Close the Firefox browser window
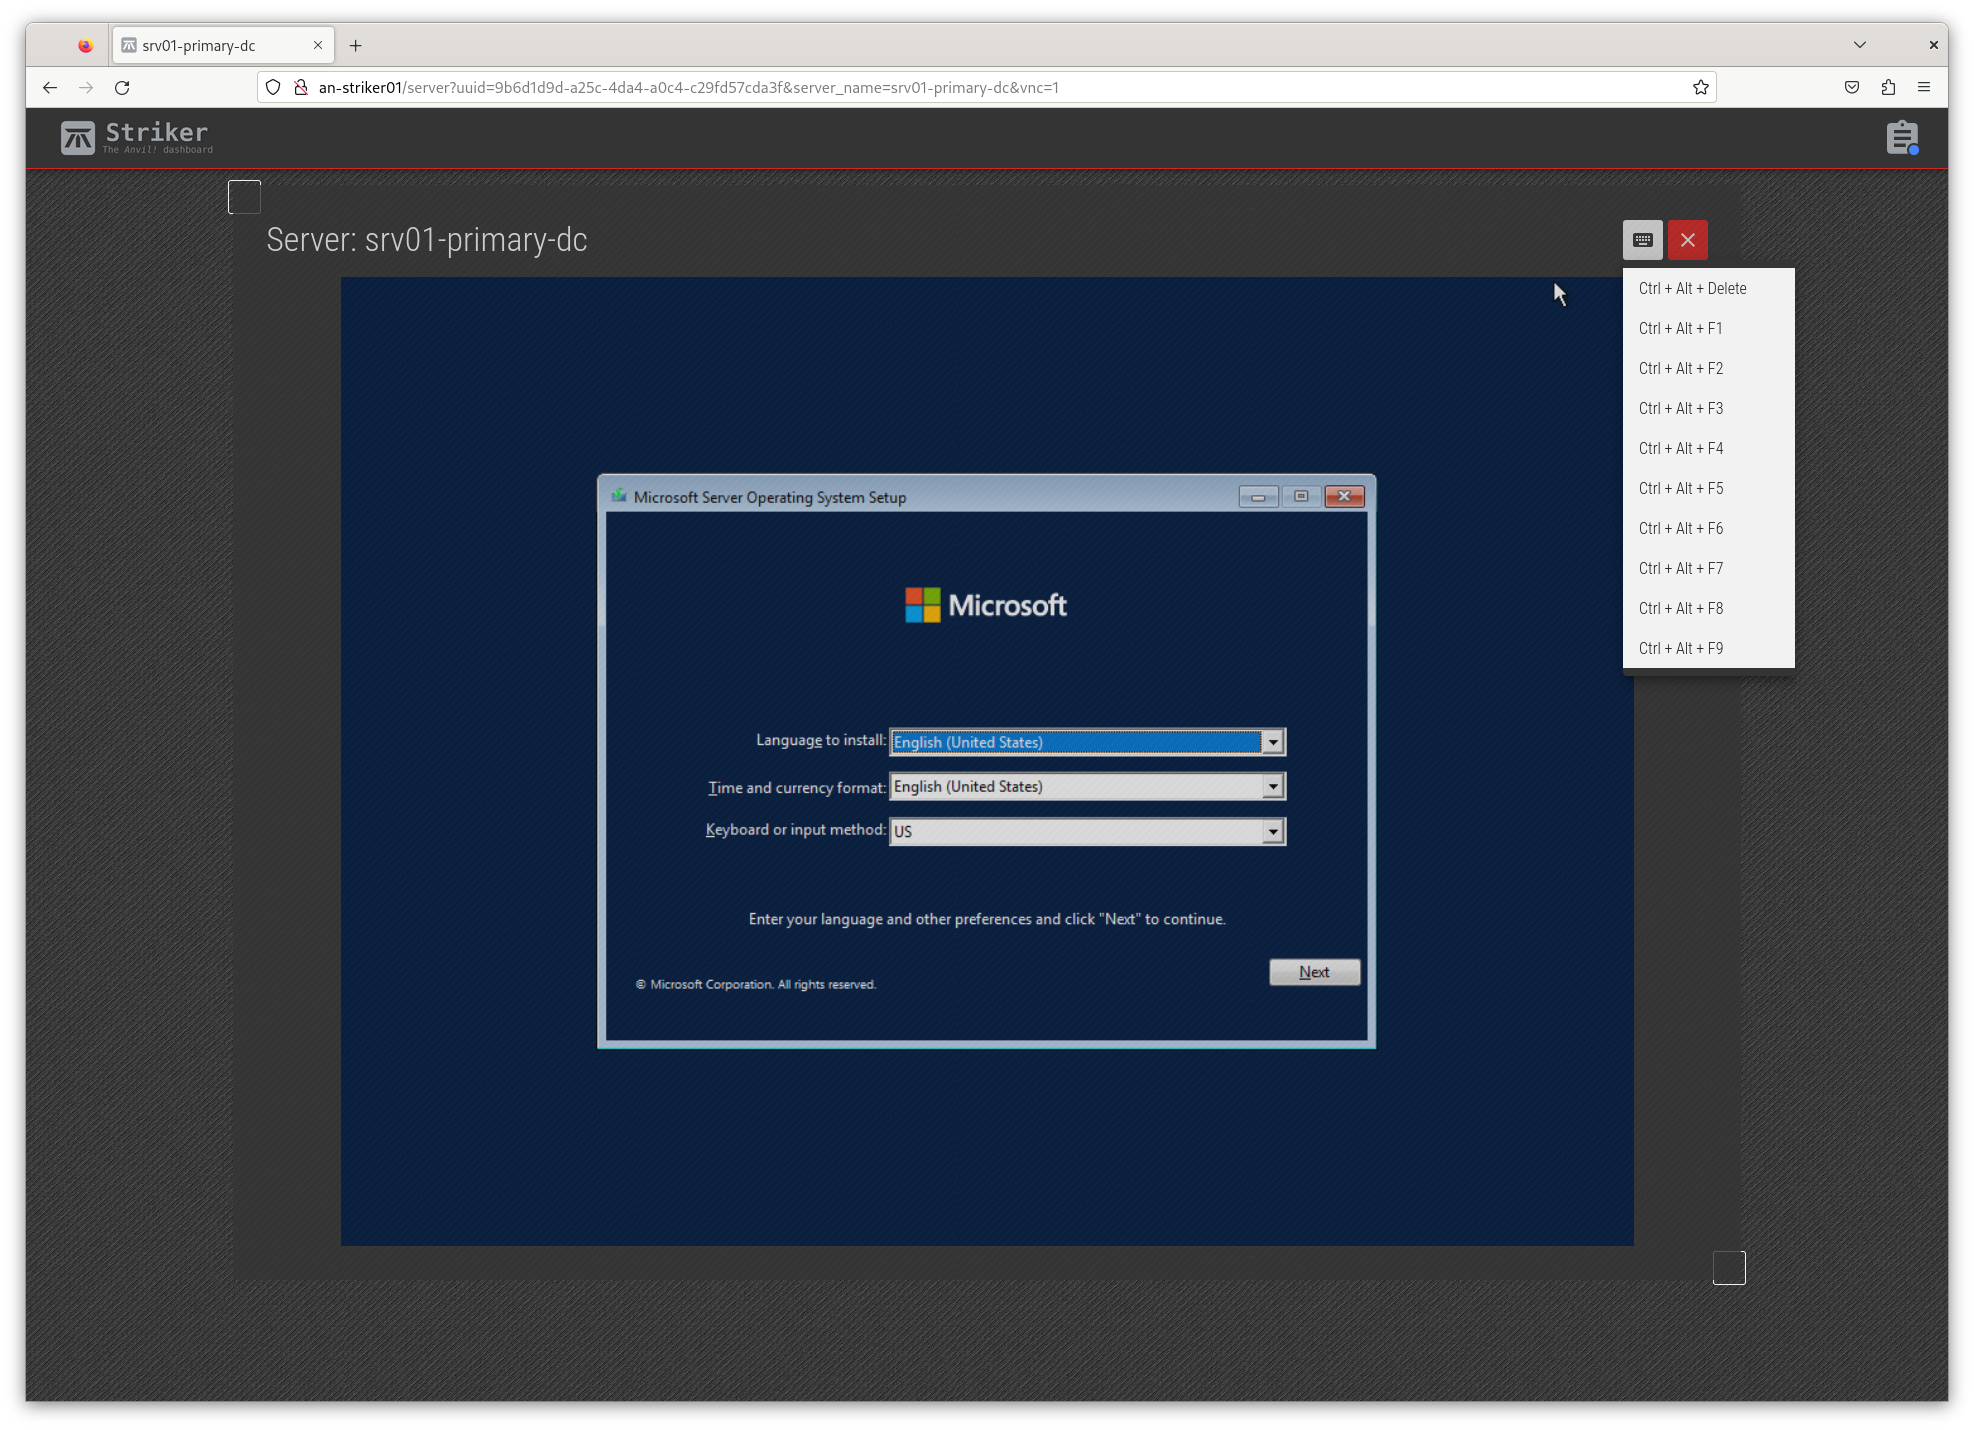The image size is (1974, 1430). 1932,45
